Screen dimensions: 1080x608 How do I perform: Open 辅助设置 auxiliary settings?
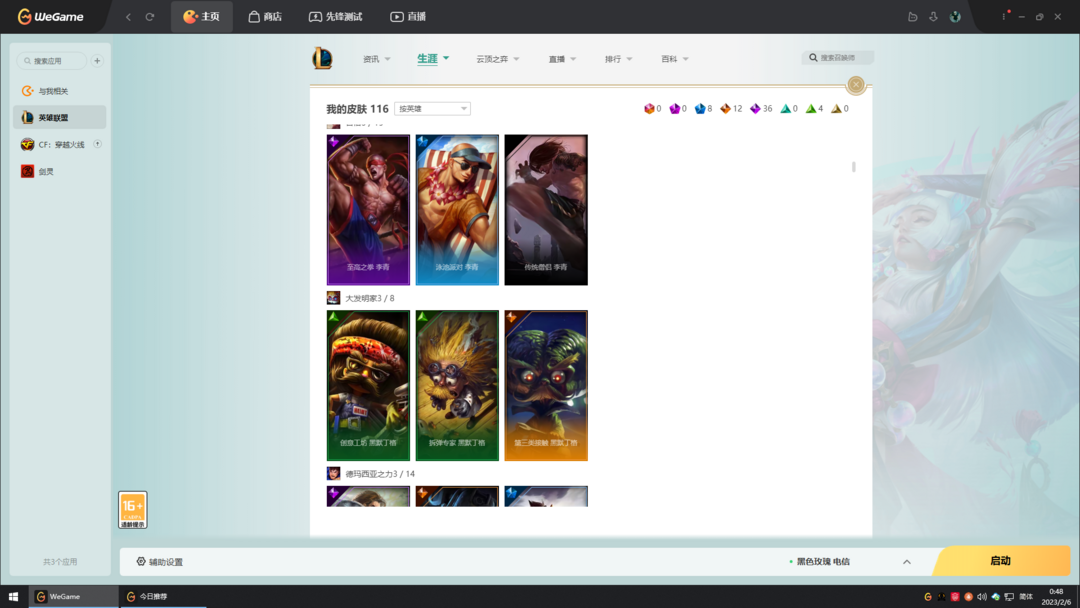[x=160, y=562]
